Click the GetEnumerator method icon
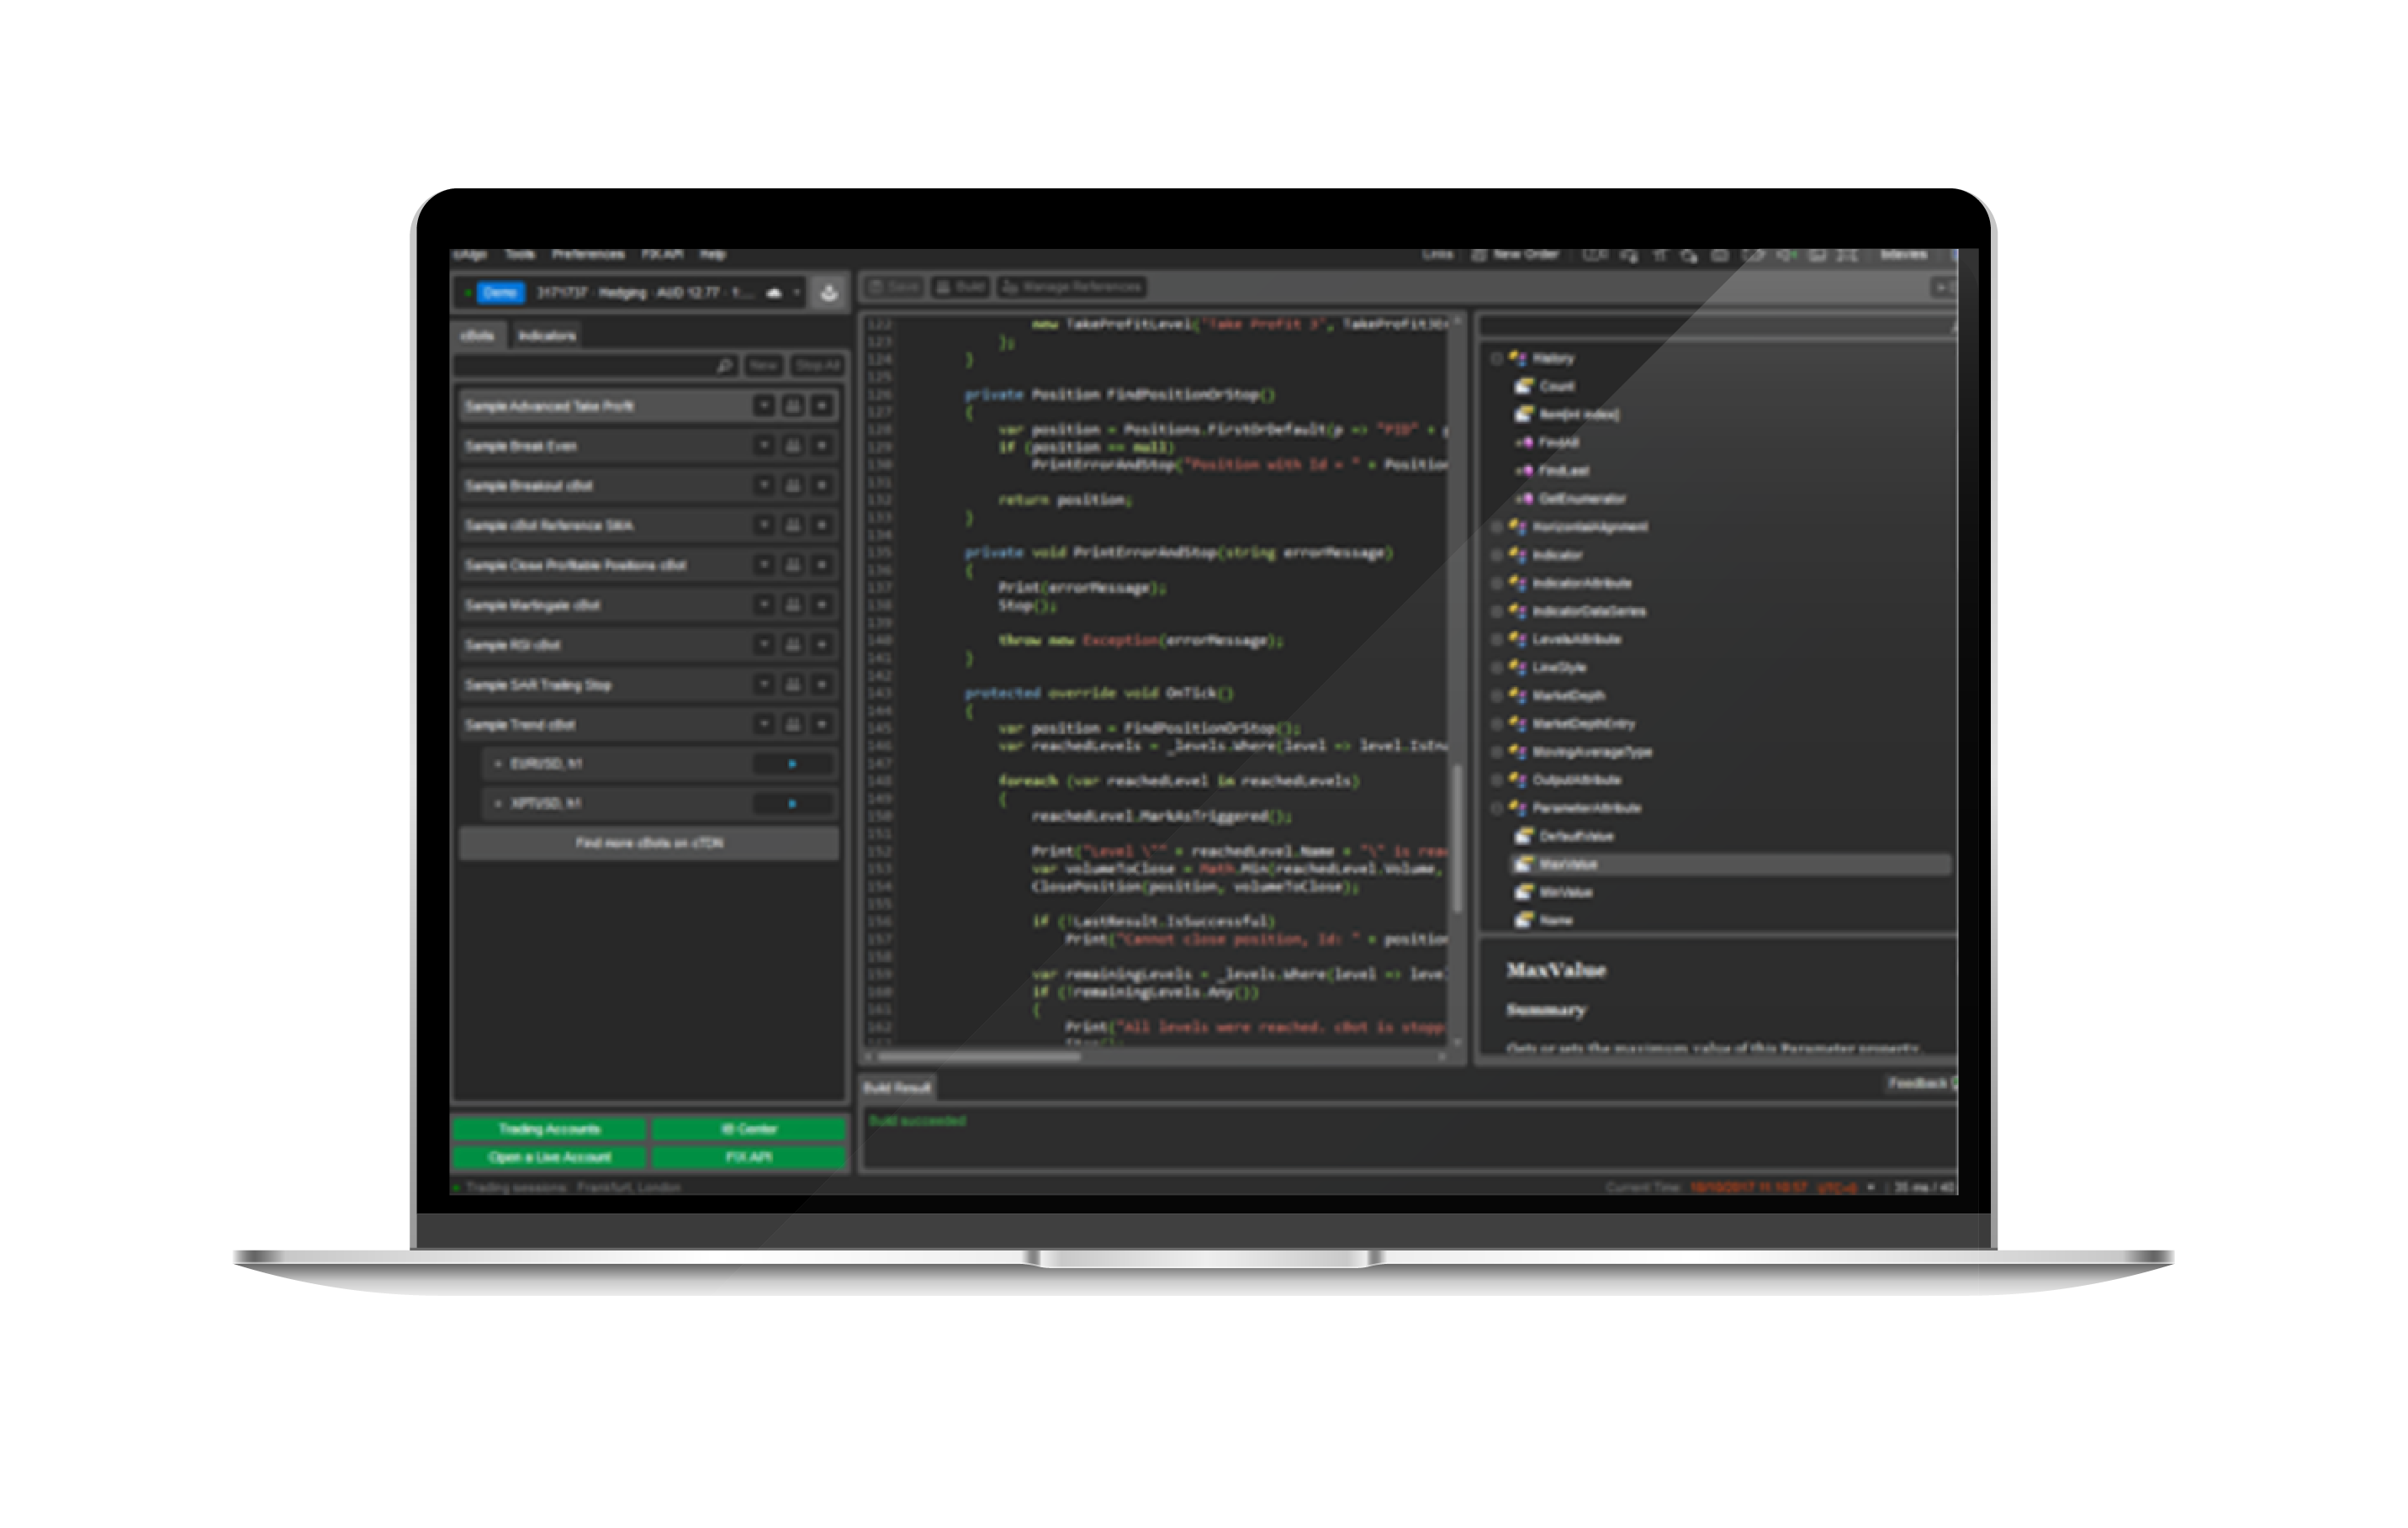The height and width of the screenshot is (1528, 2408). pos(1524,498)
